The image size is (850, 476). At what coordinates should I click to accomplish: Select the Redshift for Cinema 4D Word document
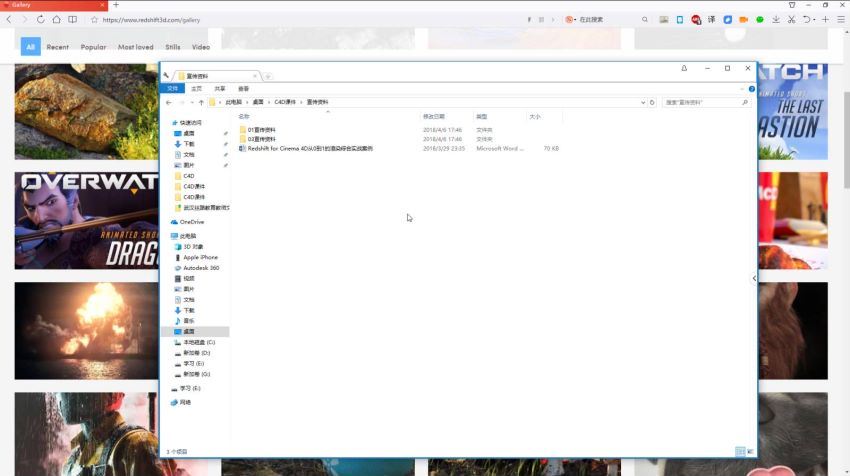(310, 149)
